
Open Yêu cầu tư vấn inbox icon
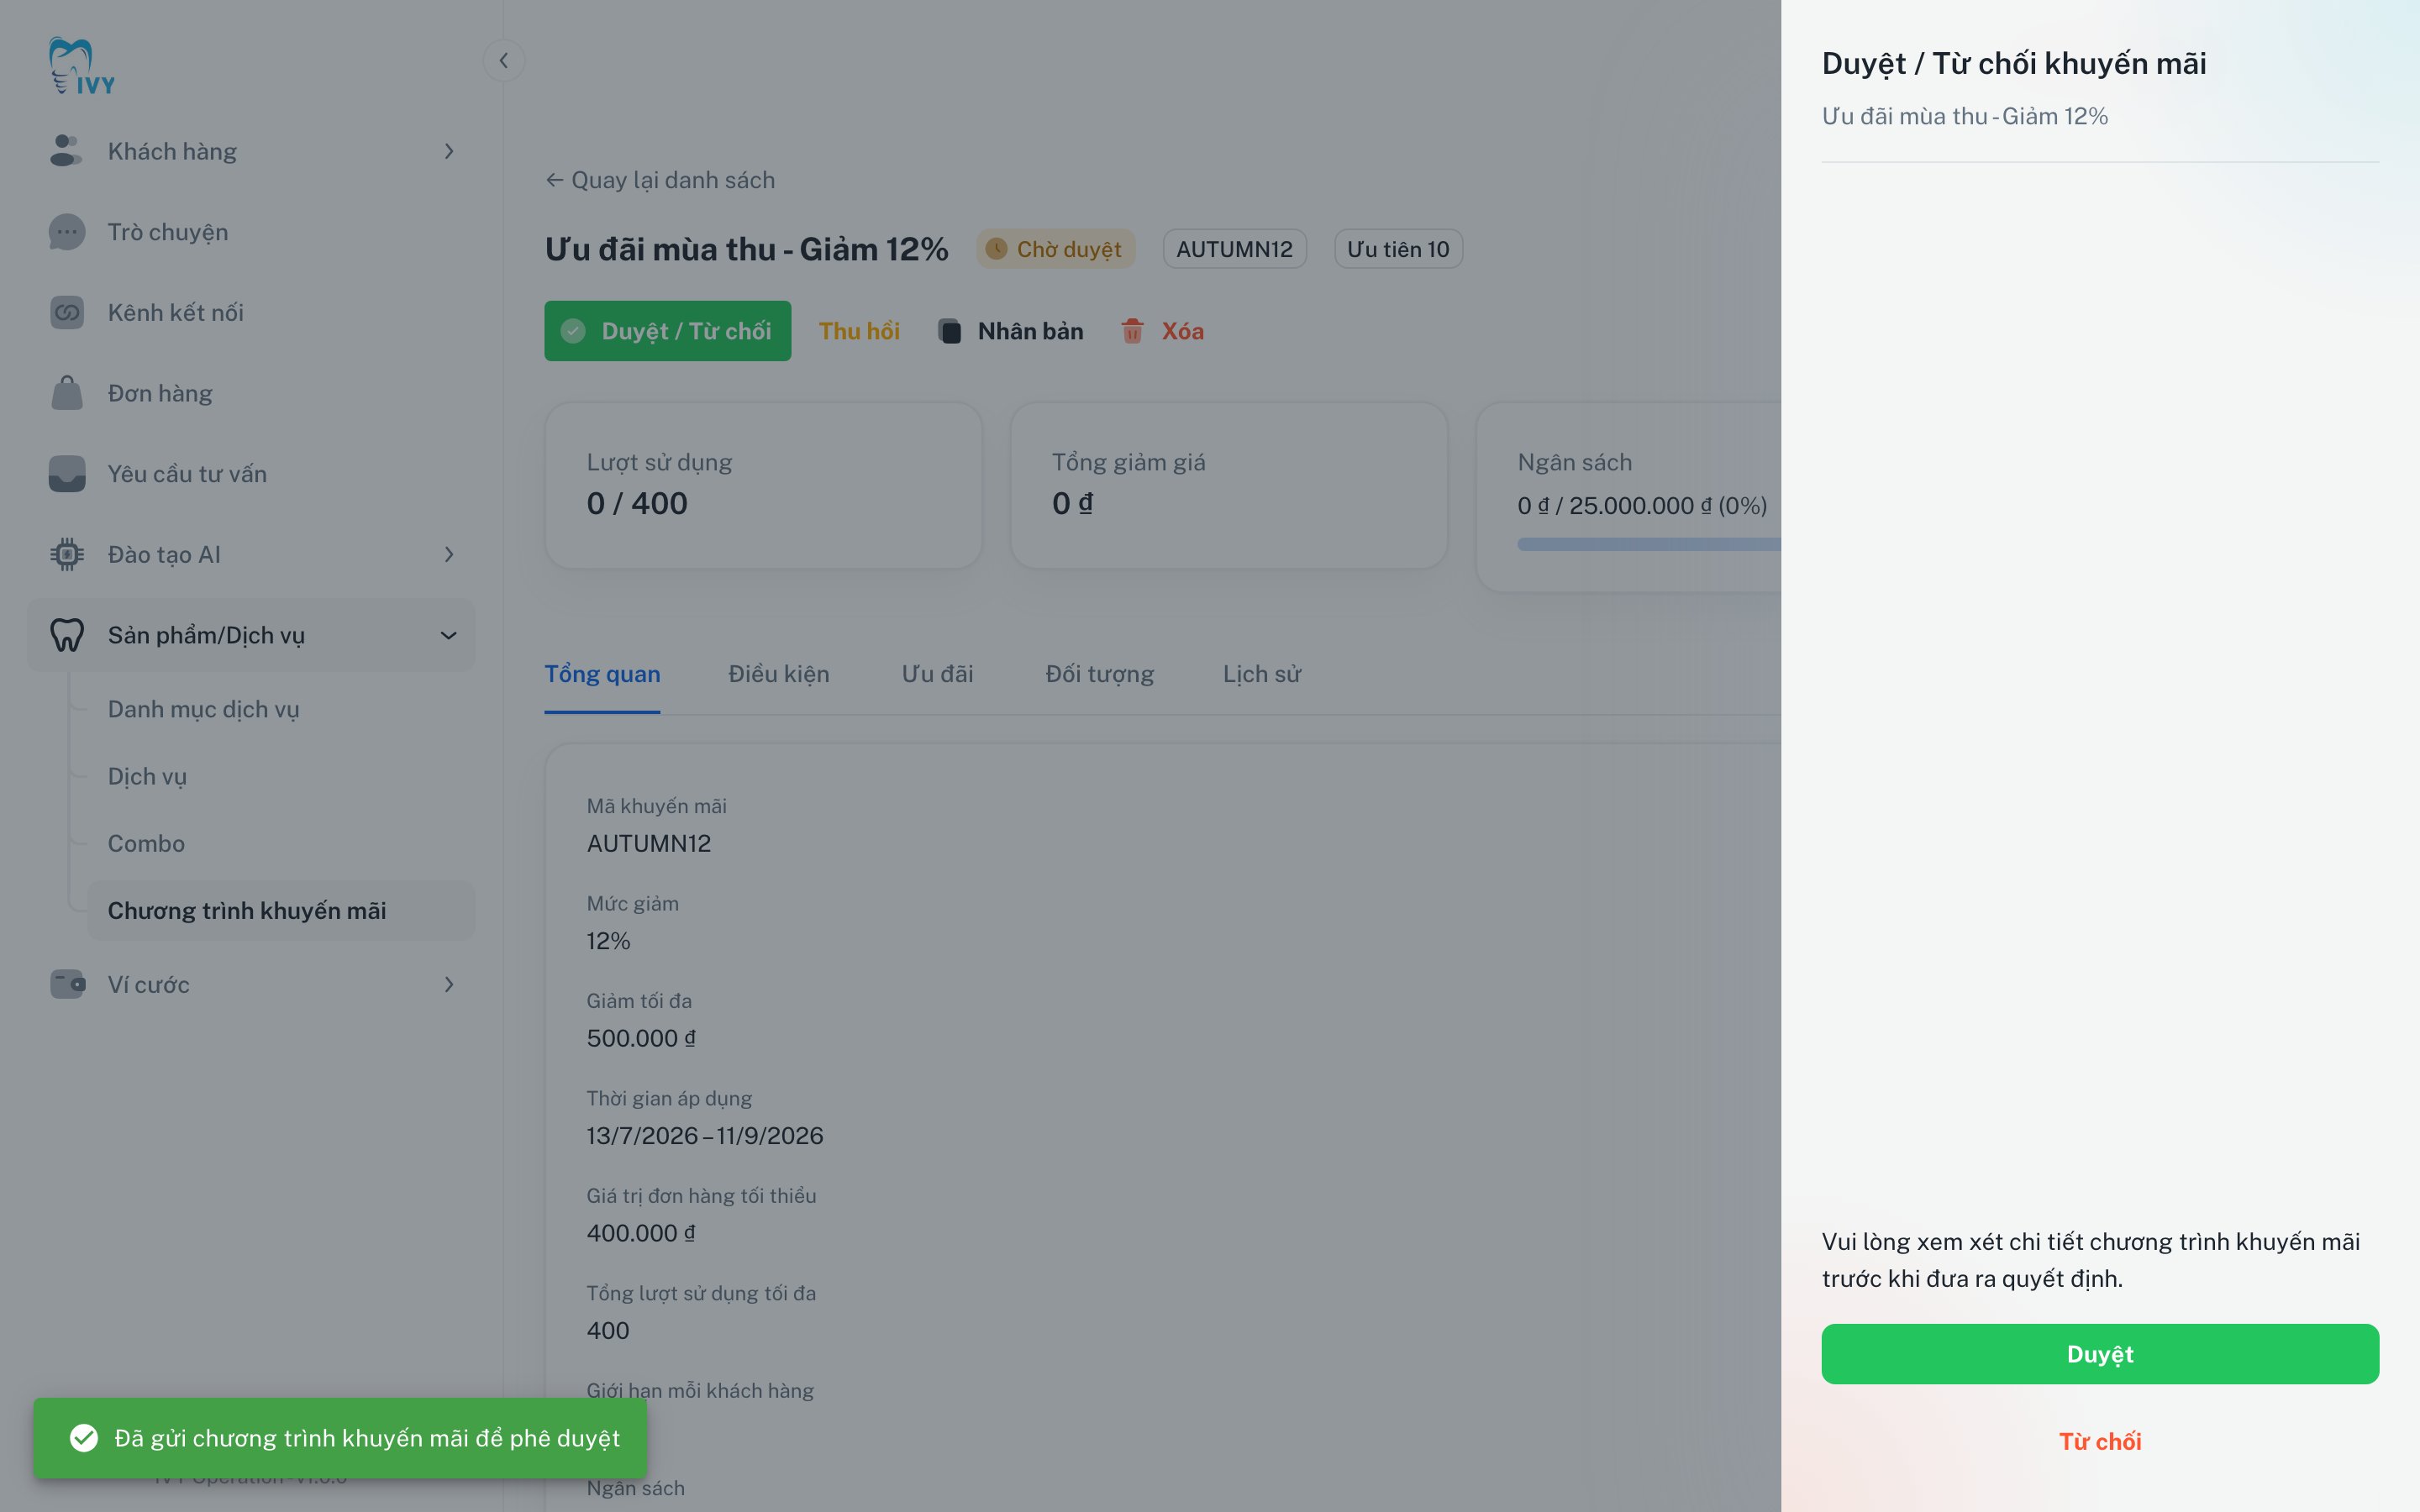coord(67,474)
